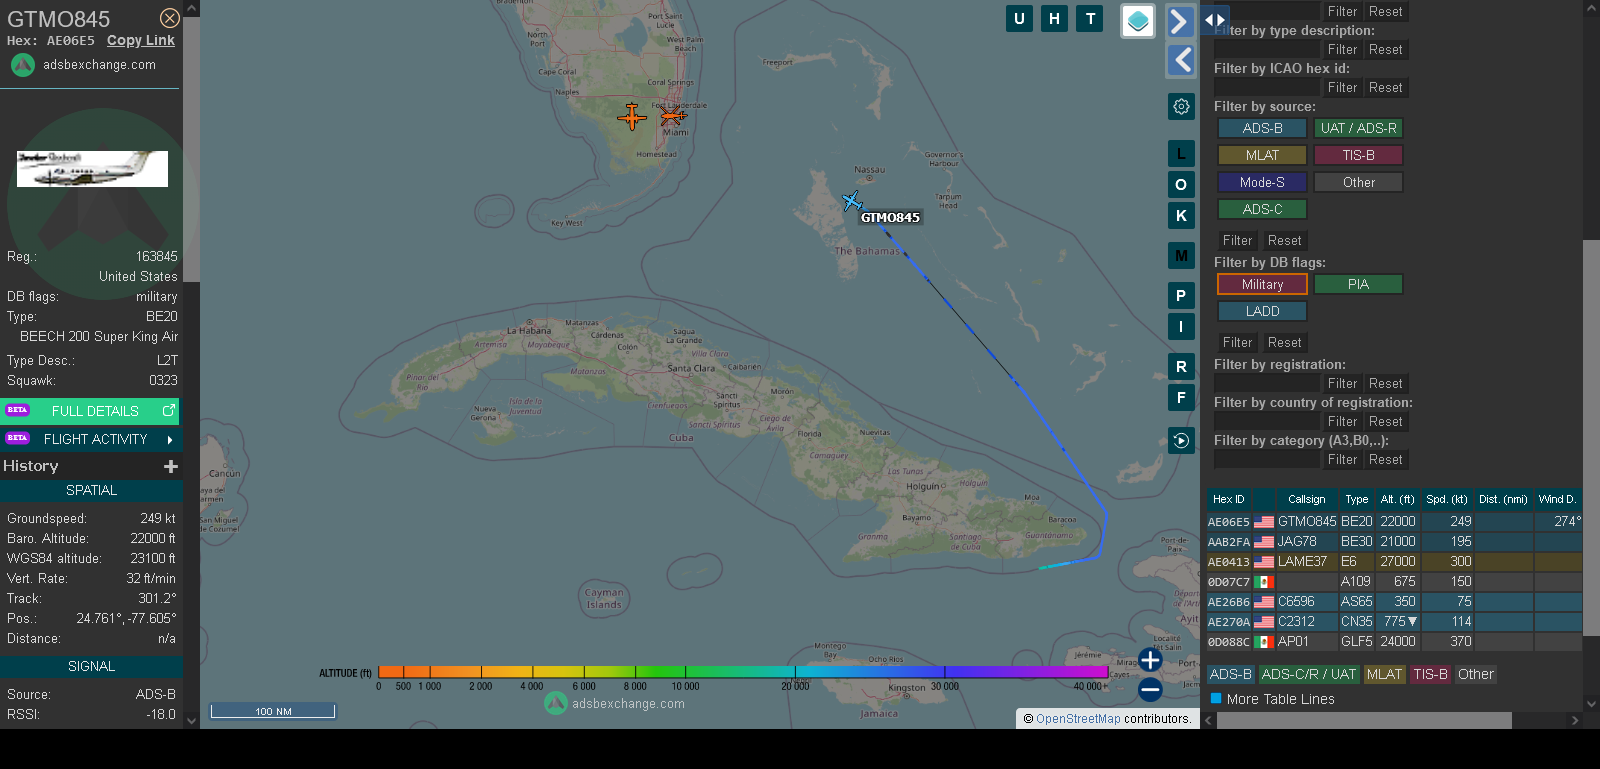Image resolution: width=1600 pixels, height=769 pixels.
Task: Open FULL DETAILS for the aircraft
Action: pos(90,411)
